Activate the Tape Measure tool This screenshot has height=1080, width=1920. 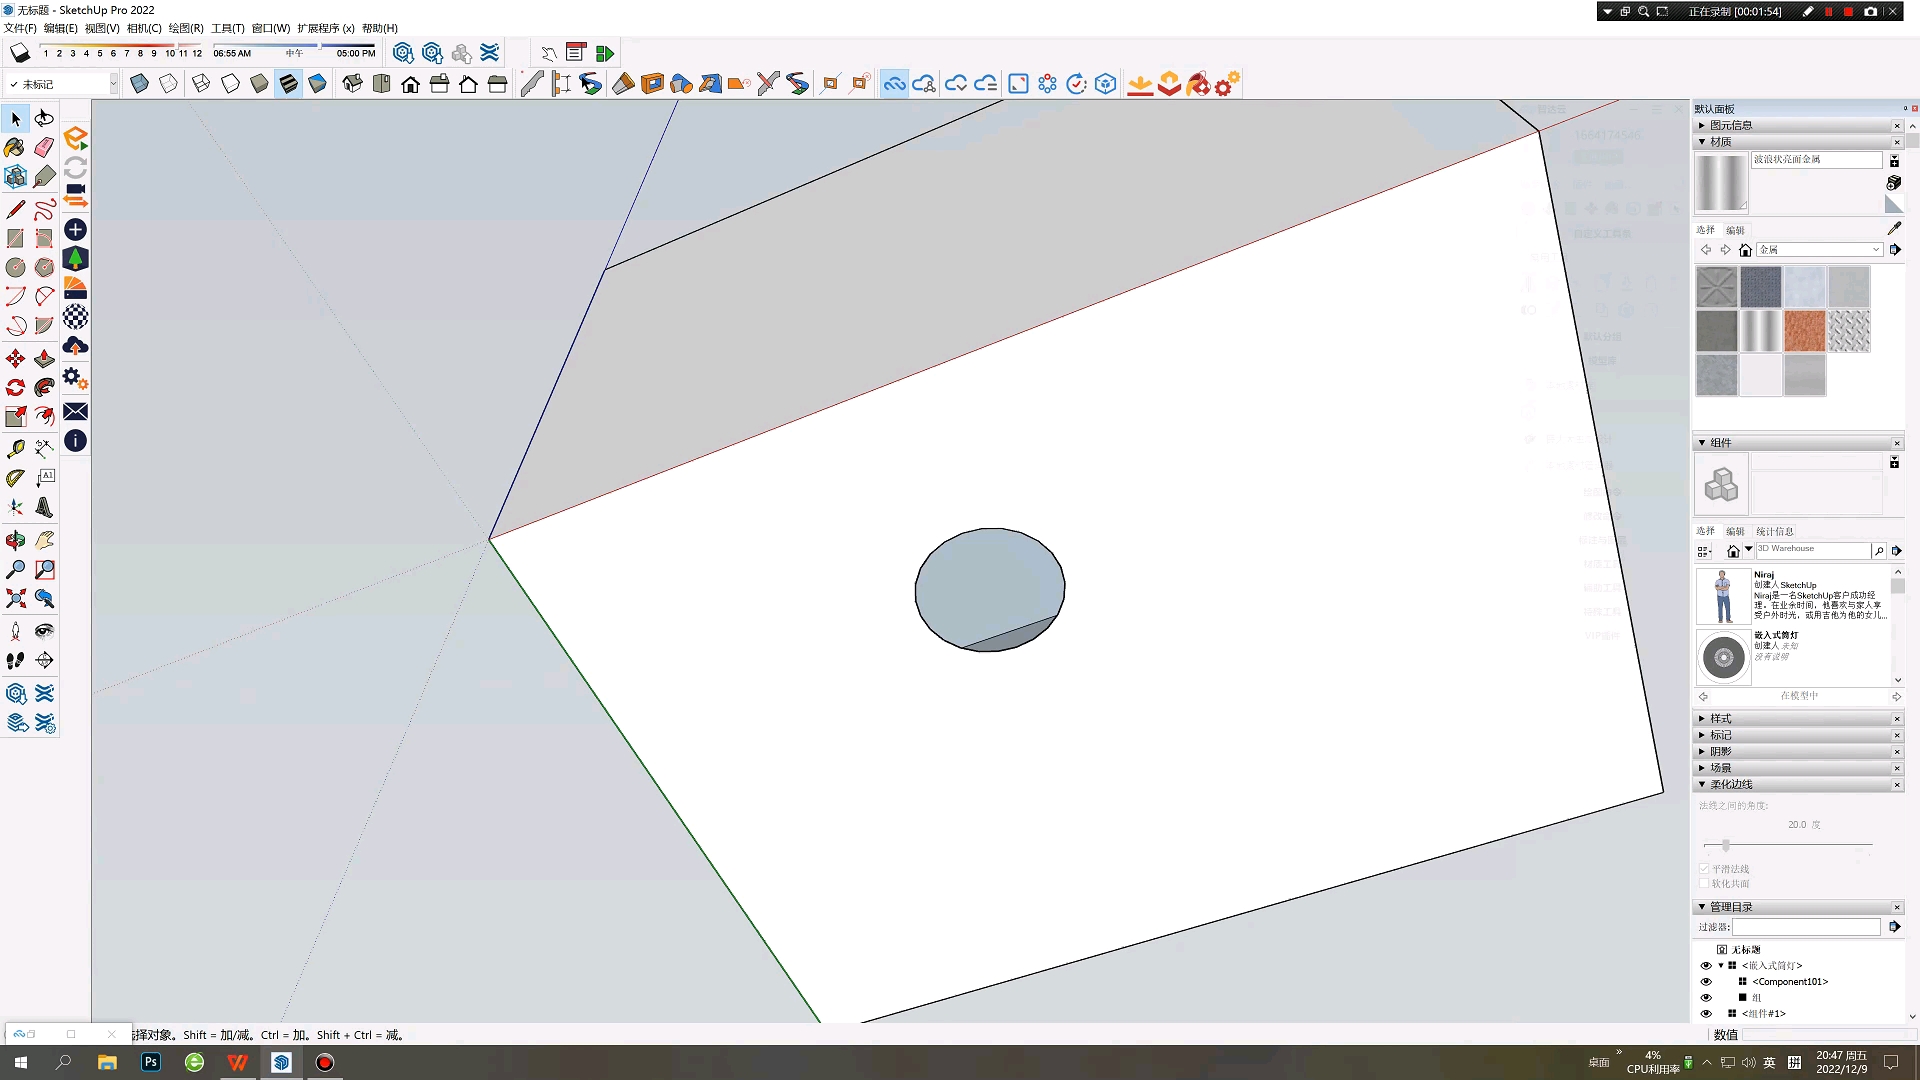pyautogui.click(x=15, y=449)
